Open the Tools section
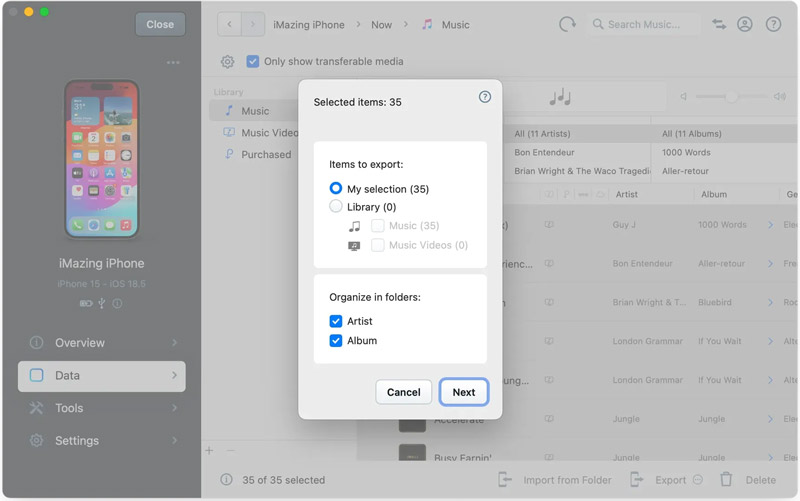The image size is (800, 501). (x=102, y=408)
